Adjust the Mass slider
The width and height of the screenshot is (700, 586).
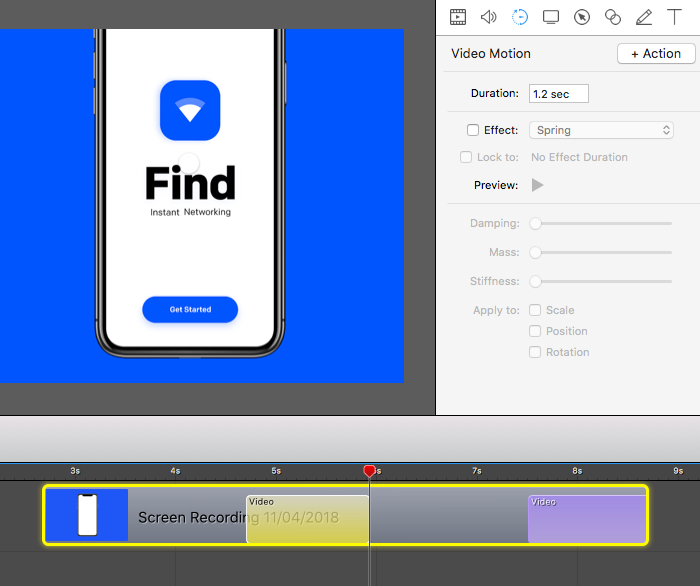pyautogui.click(x=600, y=253)
